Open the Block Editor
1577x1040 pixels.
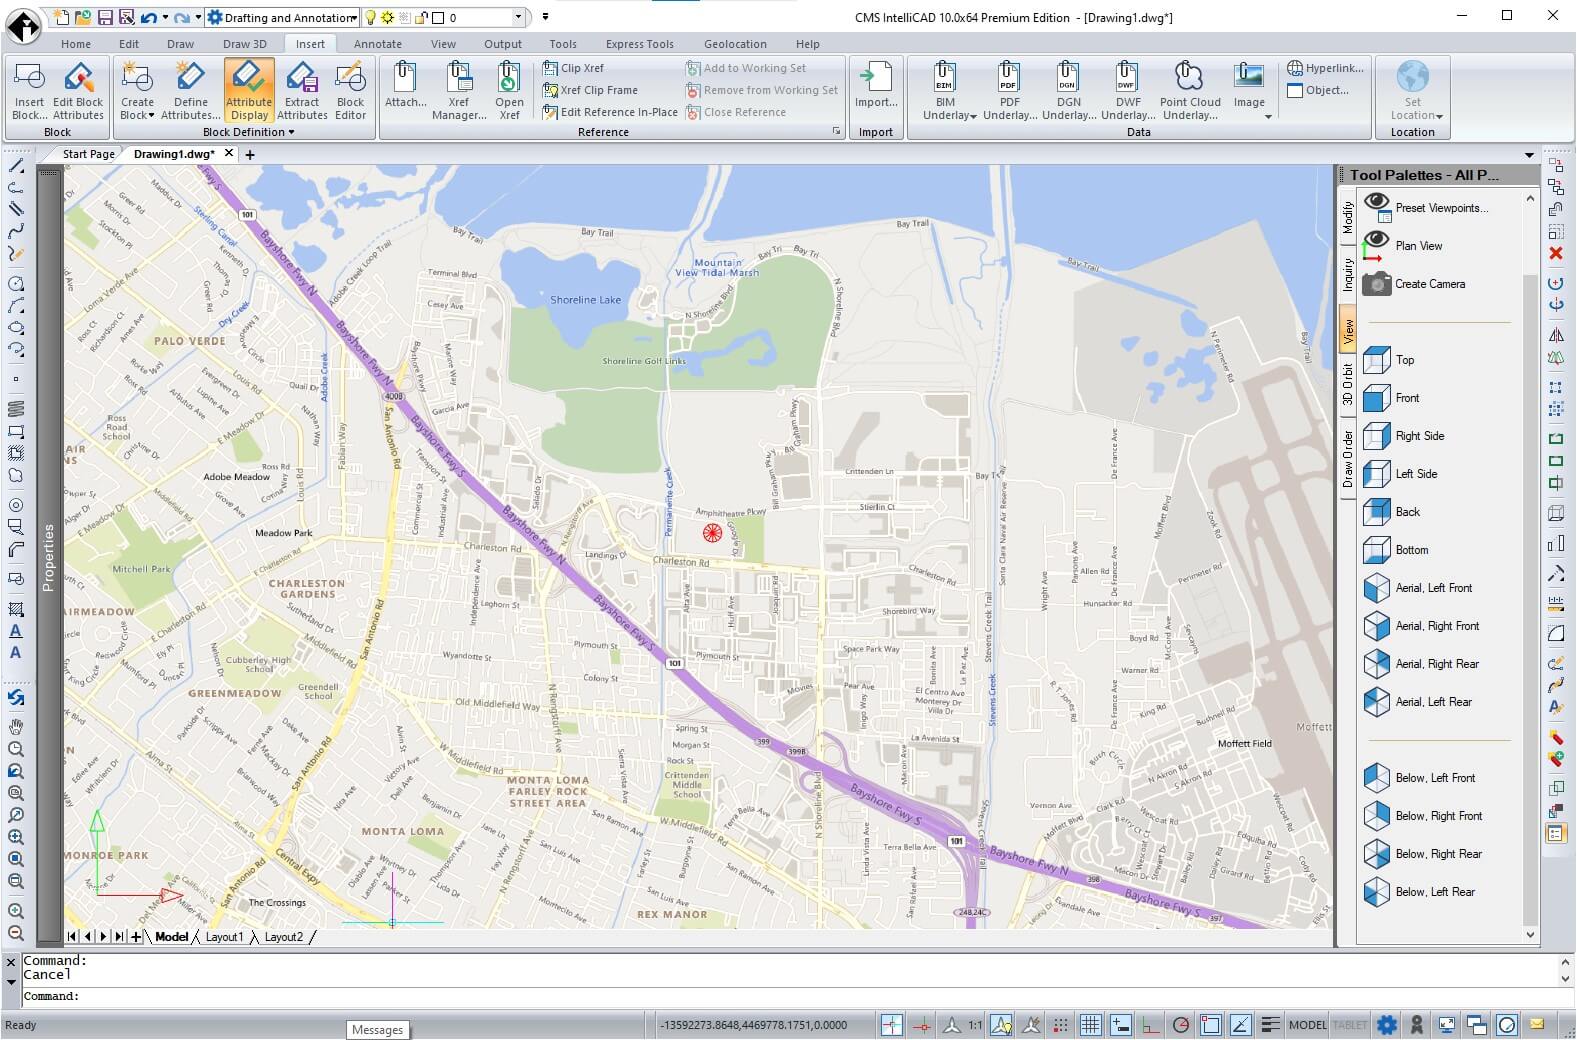click(350, 90)
